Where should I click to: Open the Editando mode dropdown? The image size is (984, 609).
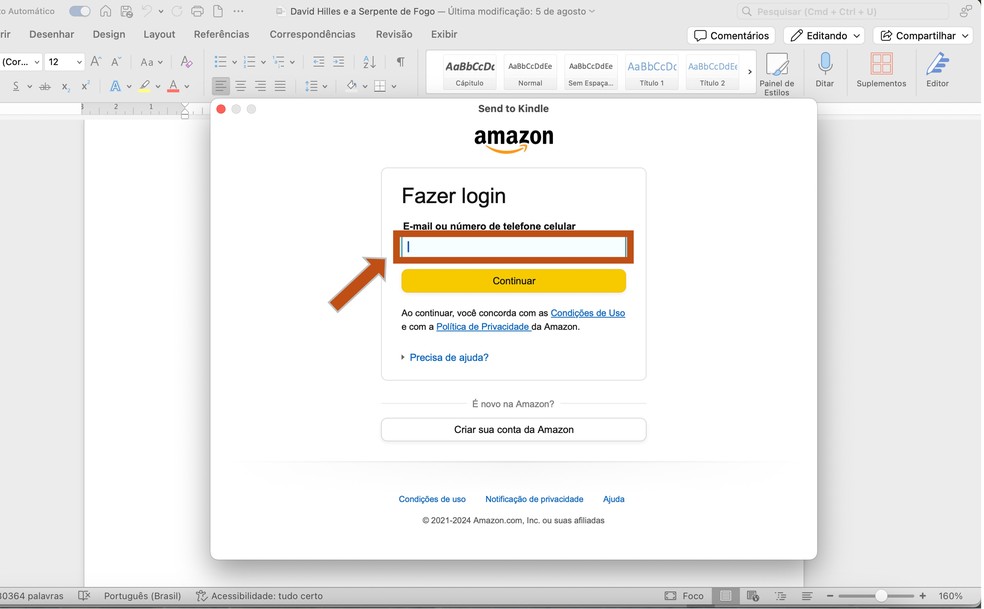click(x=824, y=36)
